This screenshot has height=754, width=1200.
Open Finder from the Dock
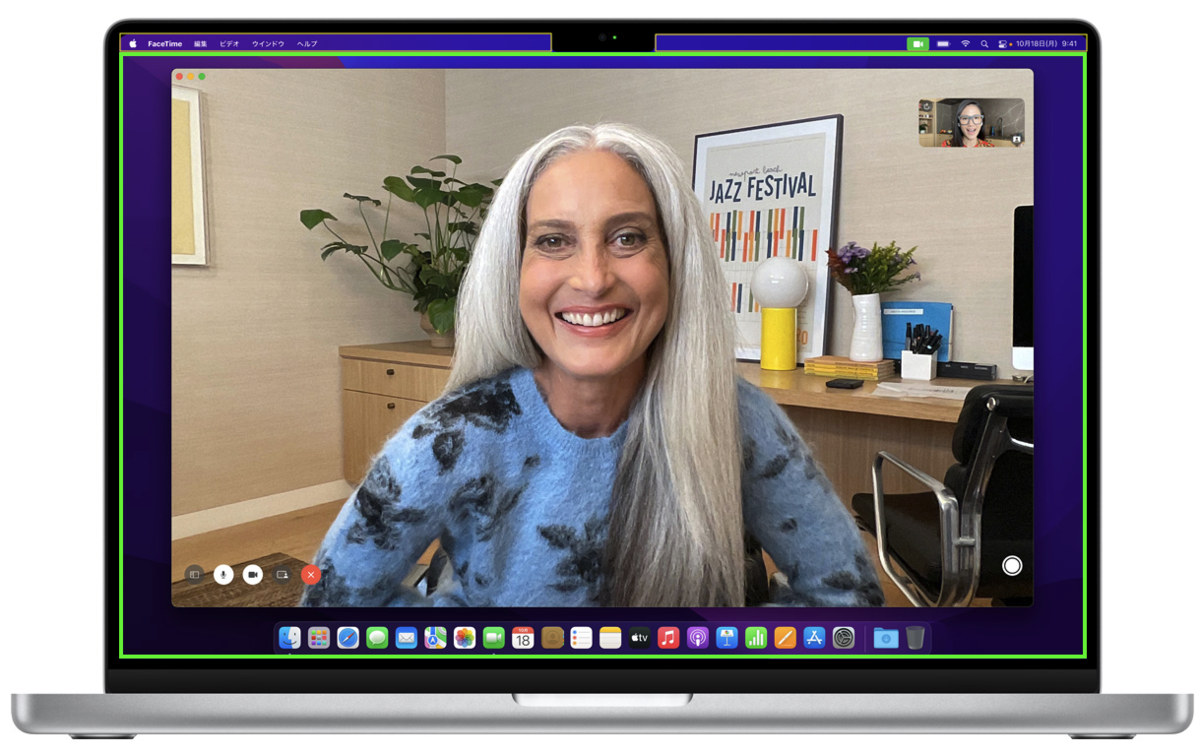coord(290,638)
